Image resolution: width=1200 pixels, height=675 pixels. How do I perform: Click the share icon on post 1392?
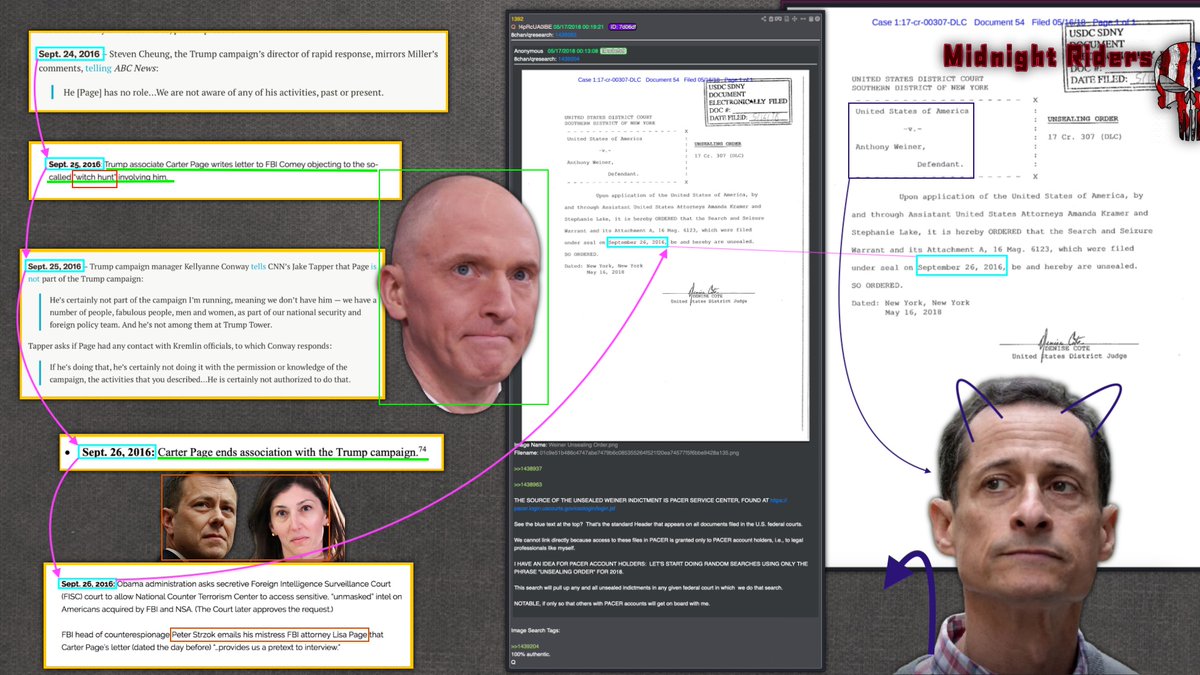tap(764, 19)
